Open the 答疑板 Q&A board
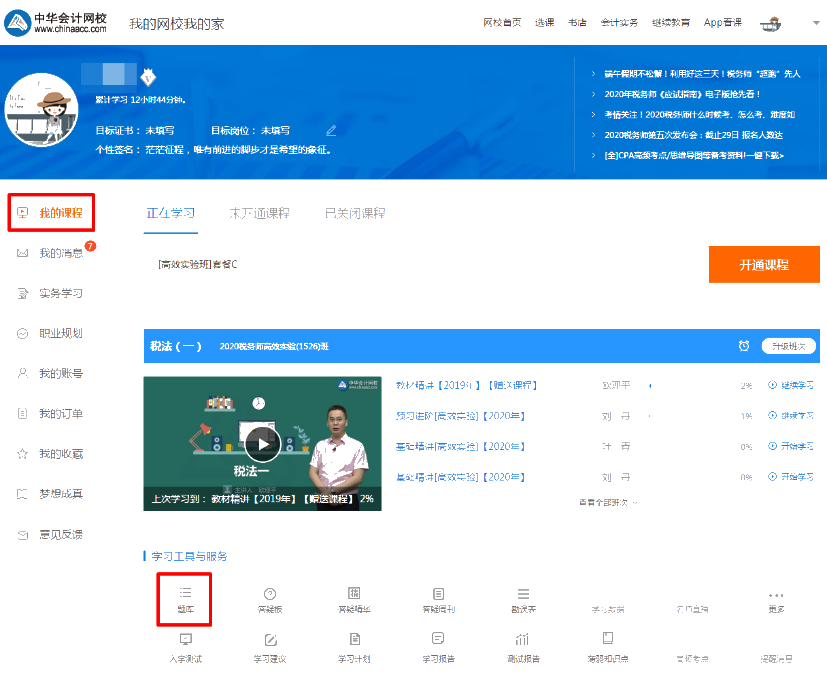 (268, 598)
